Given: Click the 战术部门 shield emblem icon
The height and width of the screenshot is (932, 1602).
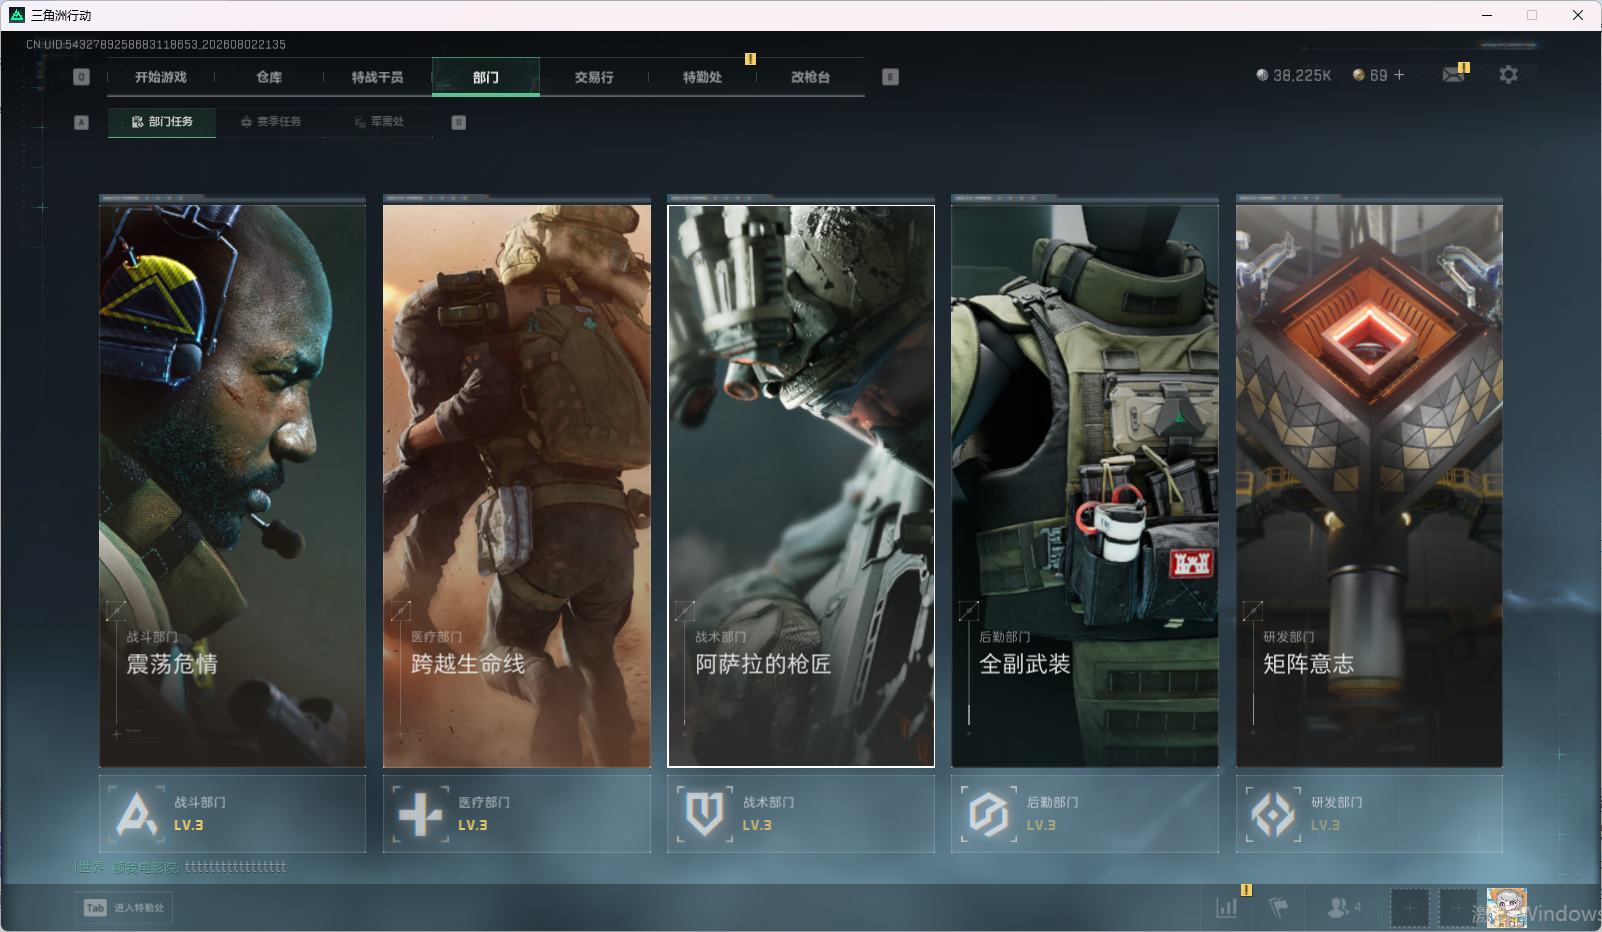Looking at the screenshot, I should 705,814.
